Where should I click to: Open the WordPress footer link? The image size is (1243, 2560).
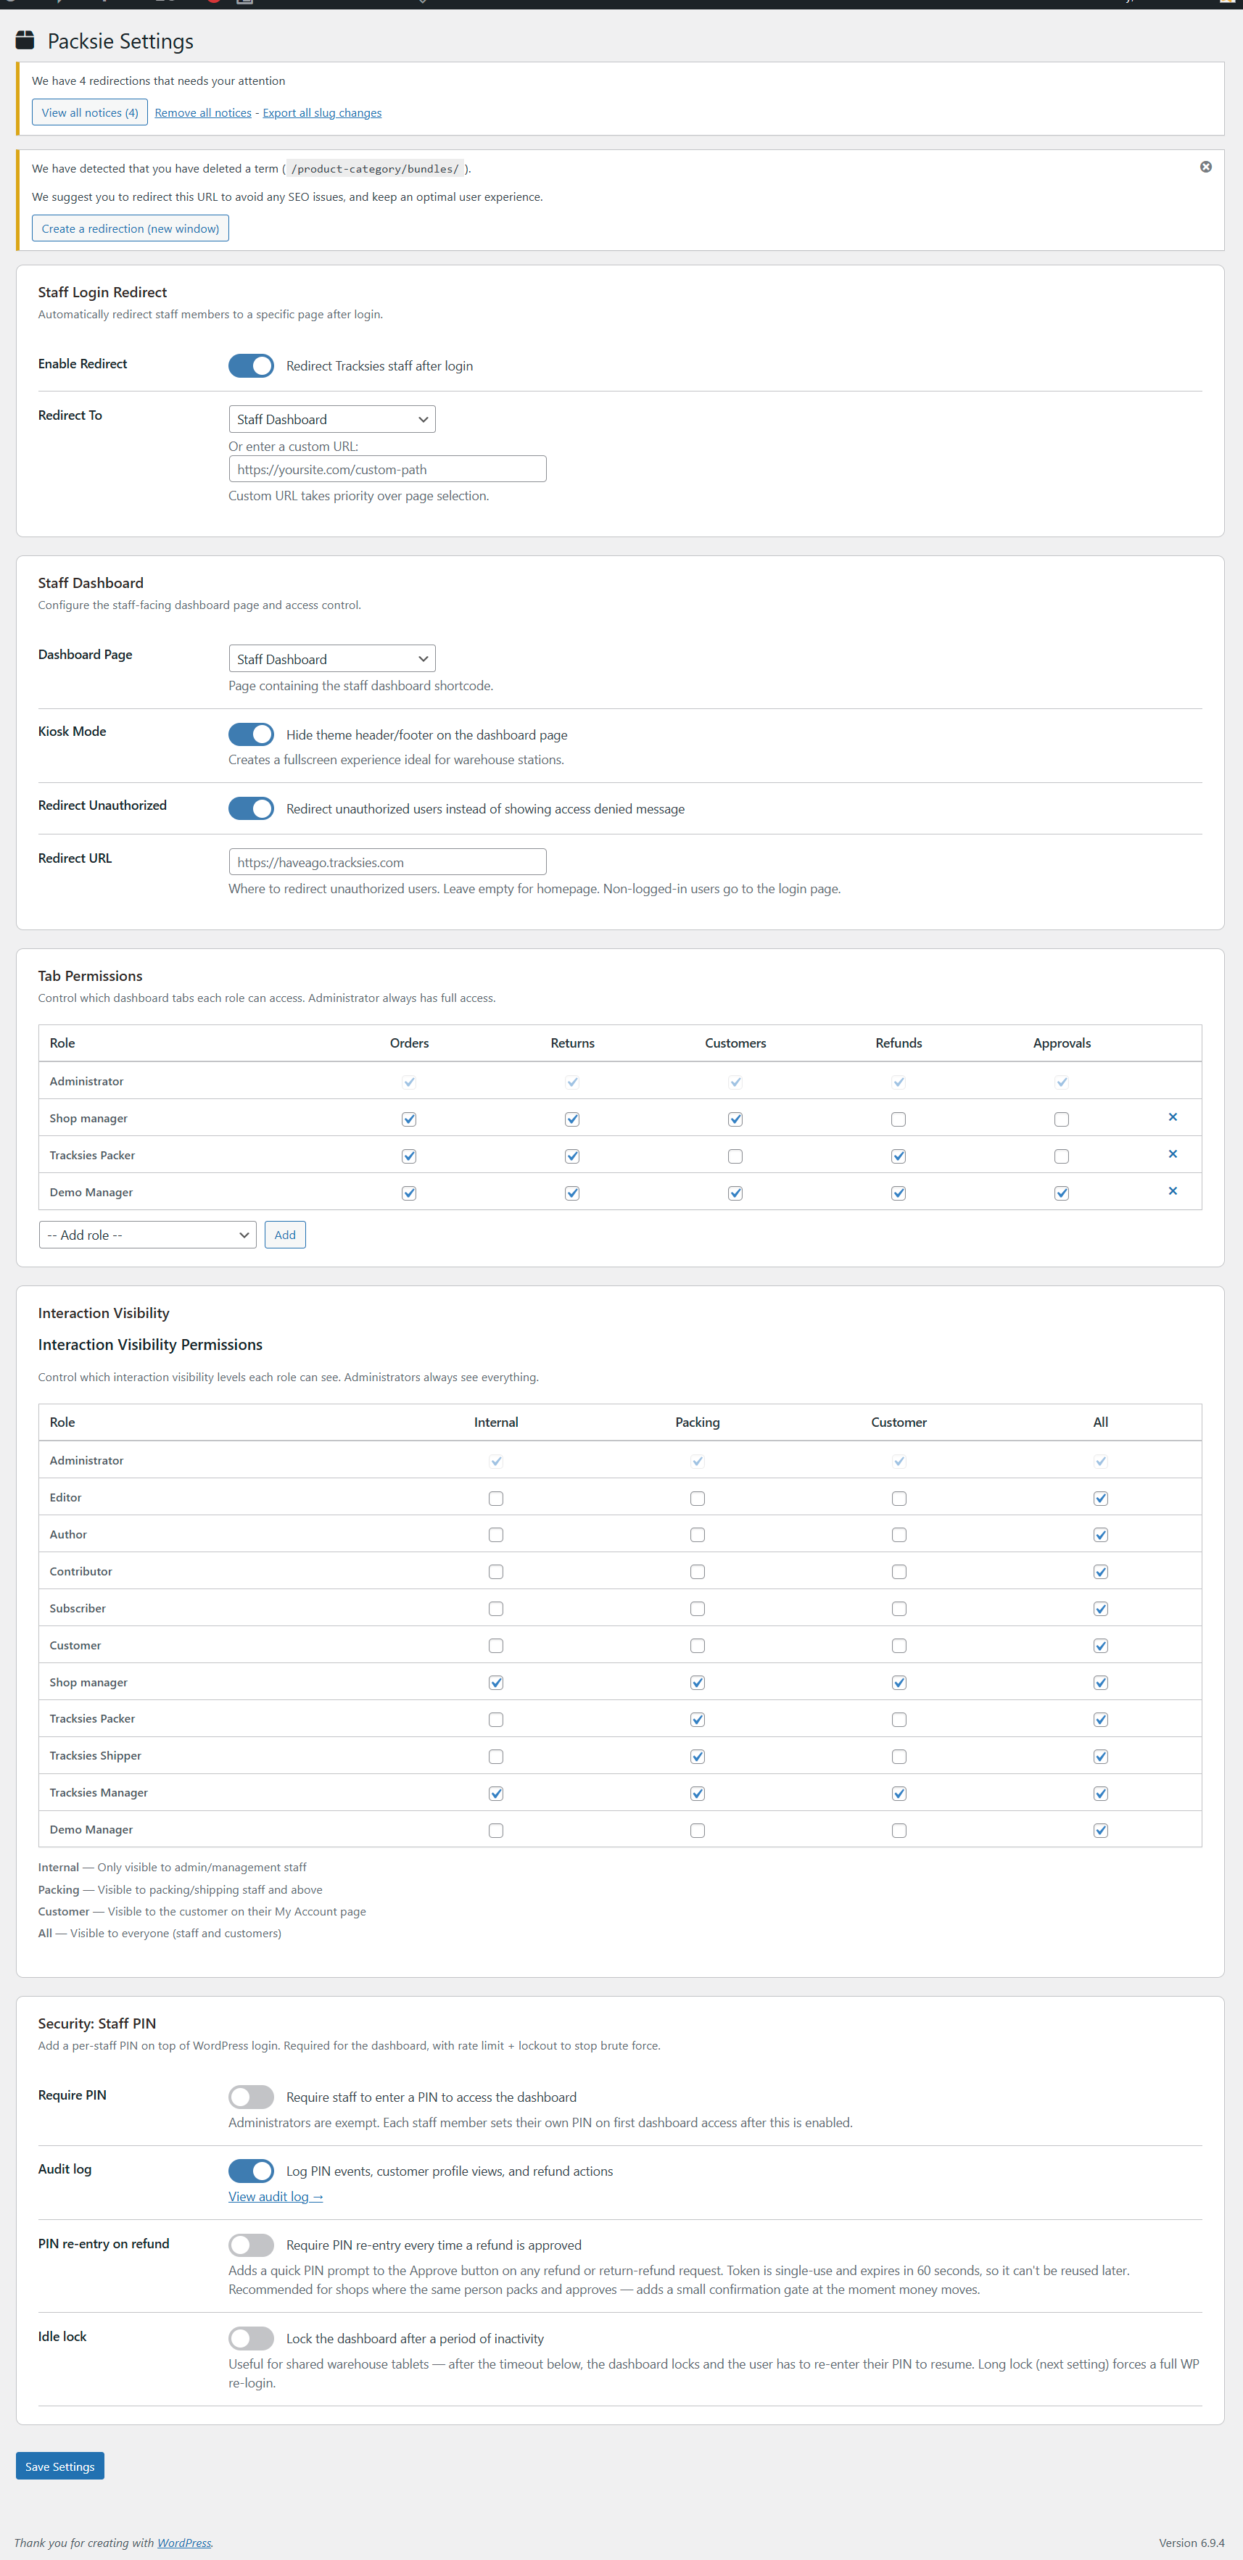pyautogui.click(x=184, y=2542)
